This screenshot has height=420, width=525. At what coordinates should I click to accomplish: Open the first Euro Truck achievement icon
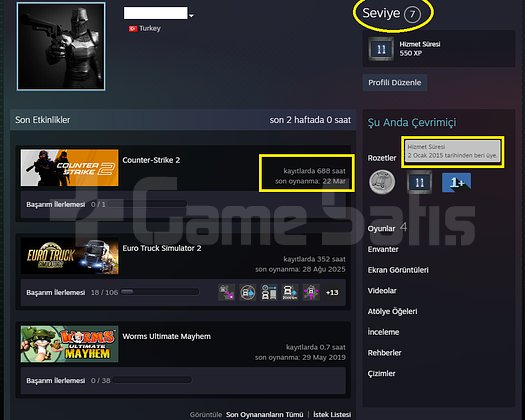coord(227,292)
